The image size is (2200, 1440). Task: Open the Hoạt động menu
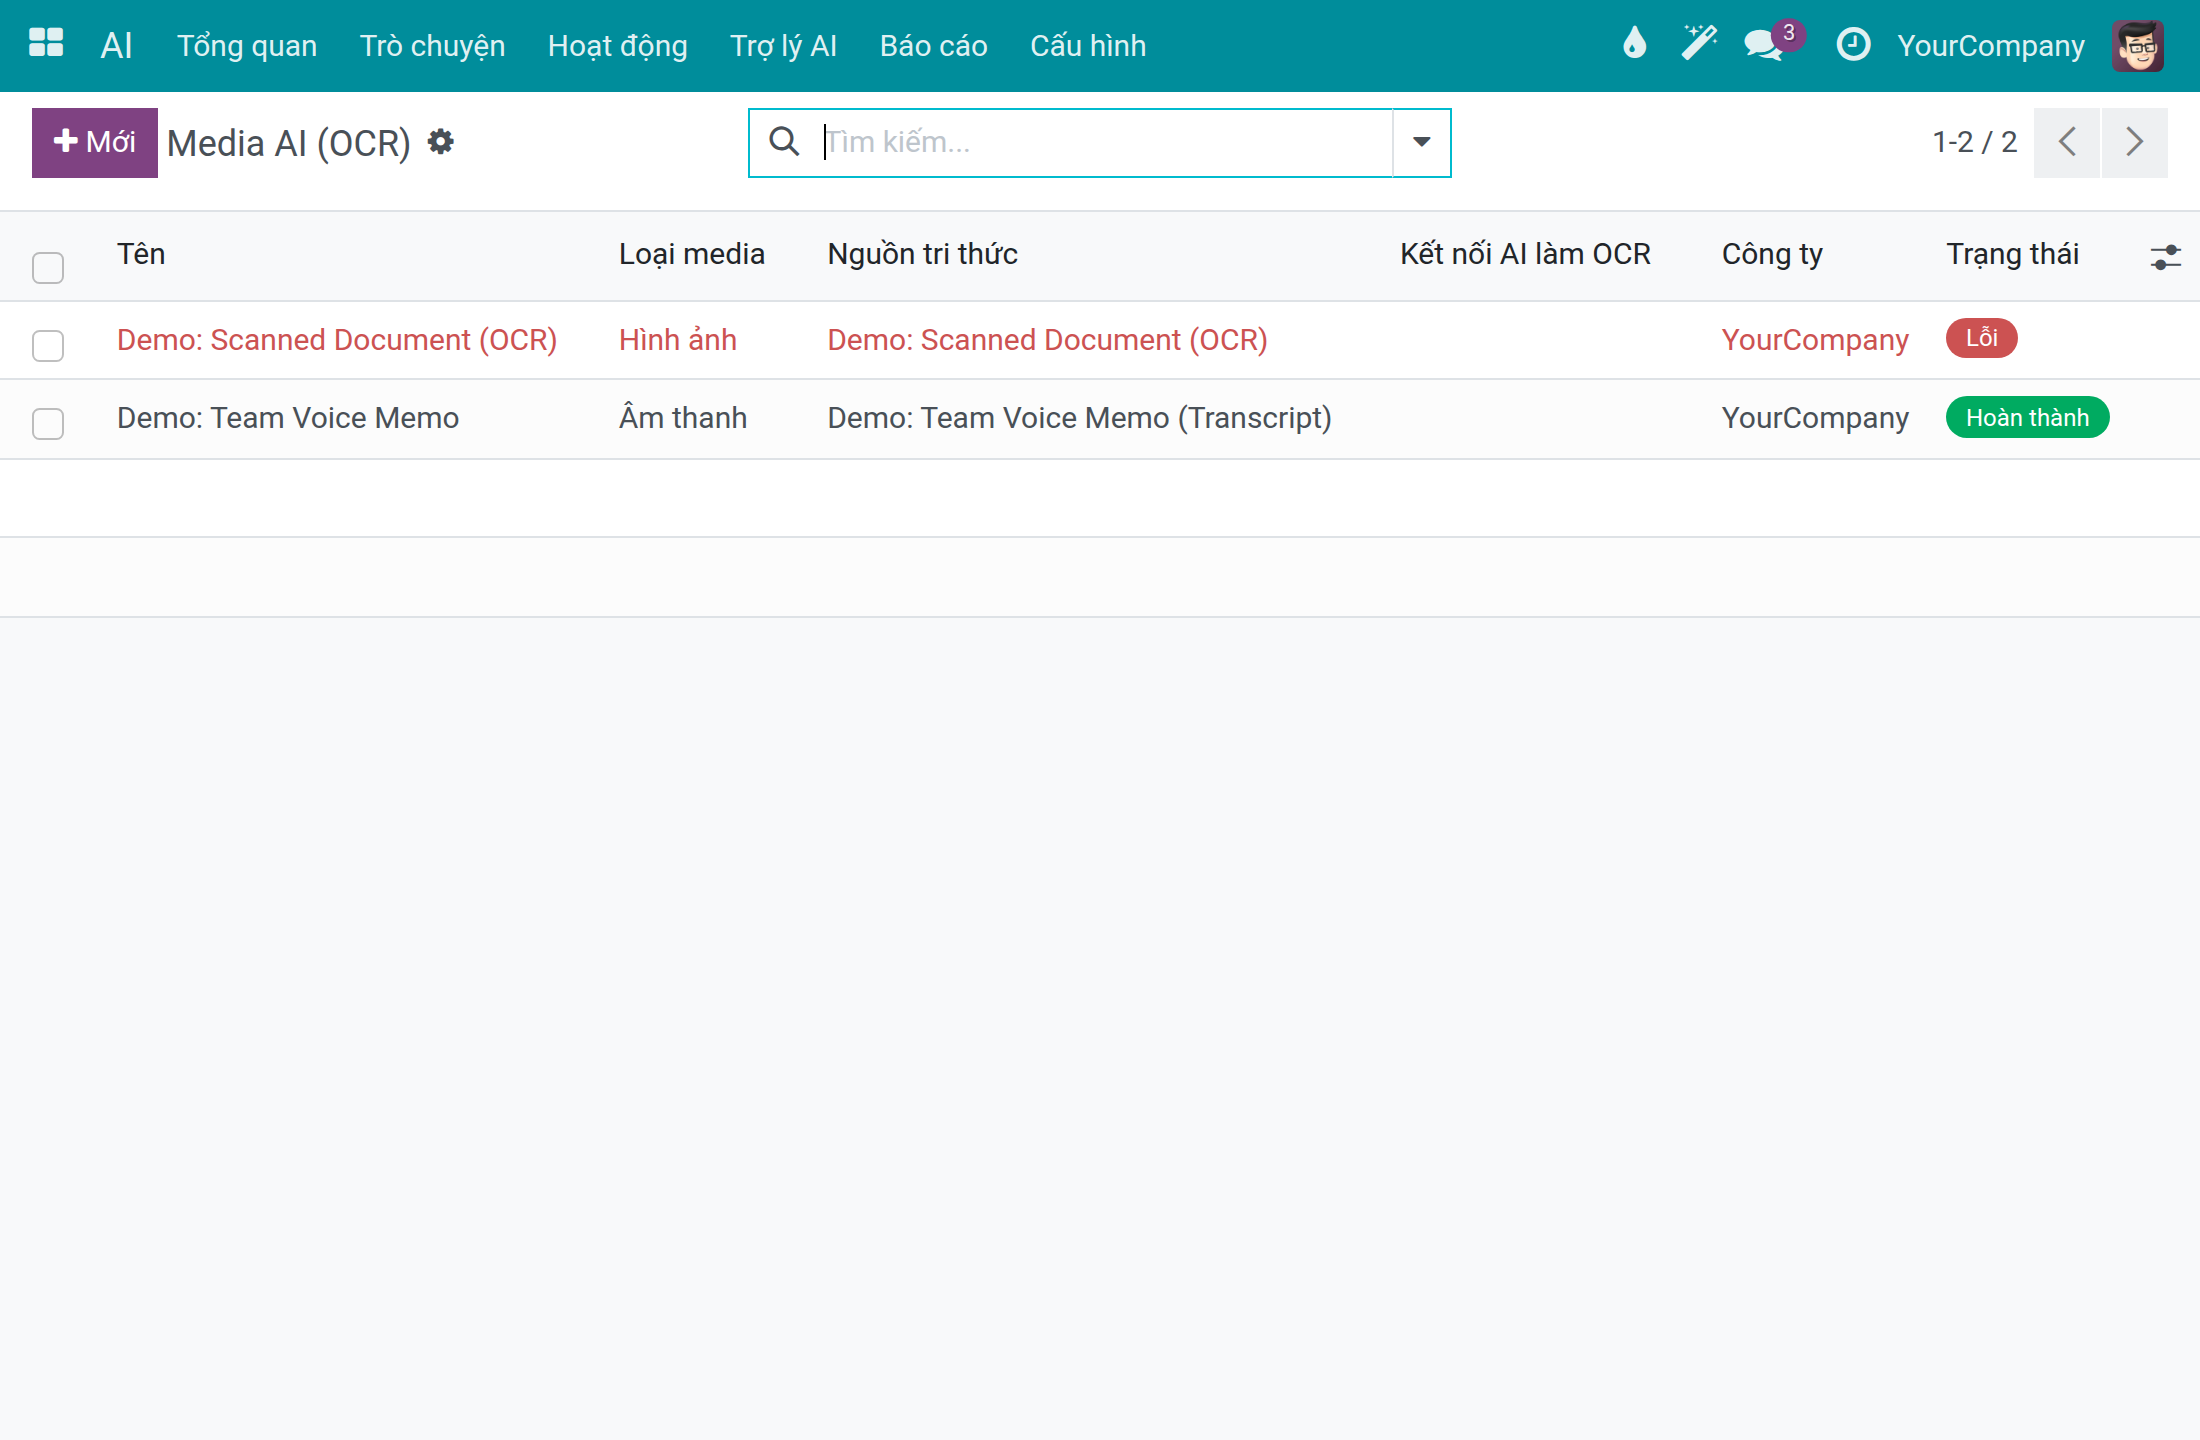click(617, 46)
